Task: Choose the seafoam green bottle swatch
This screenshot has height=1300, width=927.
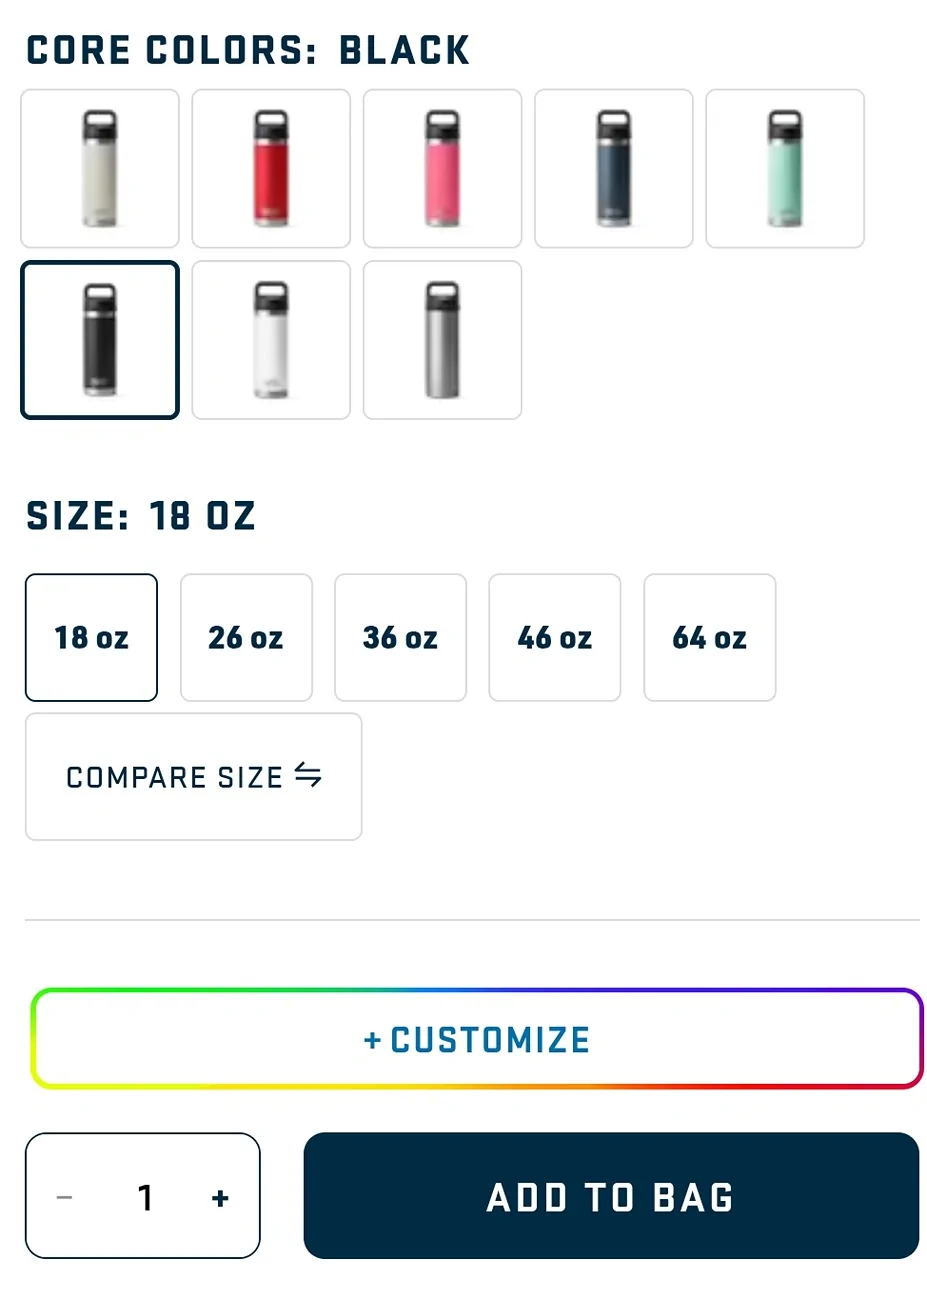Action: pyautogui.click(x=785, y=168)
